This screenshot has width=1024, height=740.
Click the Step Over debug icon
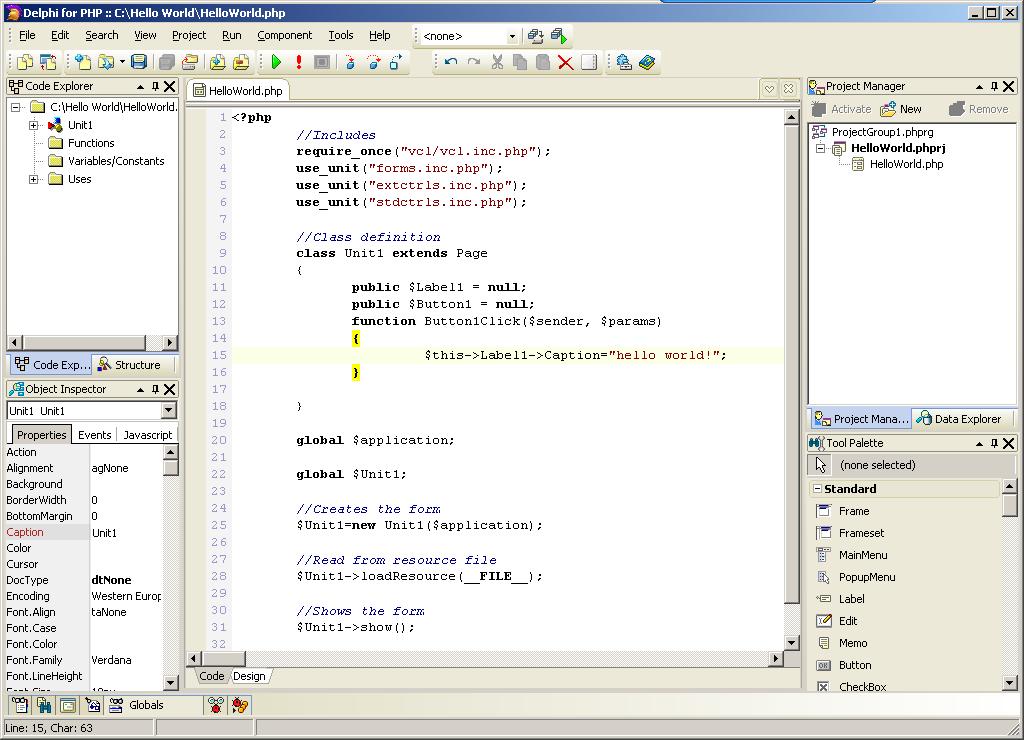pyautogui.click(x=374, y=62)
